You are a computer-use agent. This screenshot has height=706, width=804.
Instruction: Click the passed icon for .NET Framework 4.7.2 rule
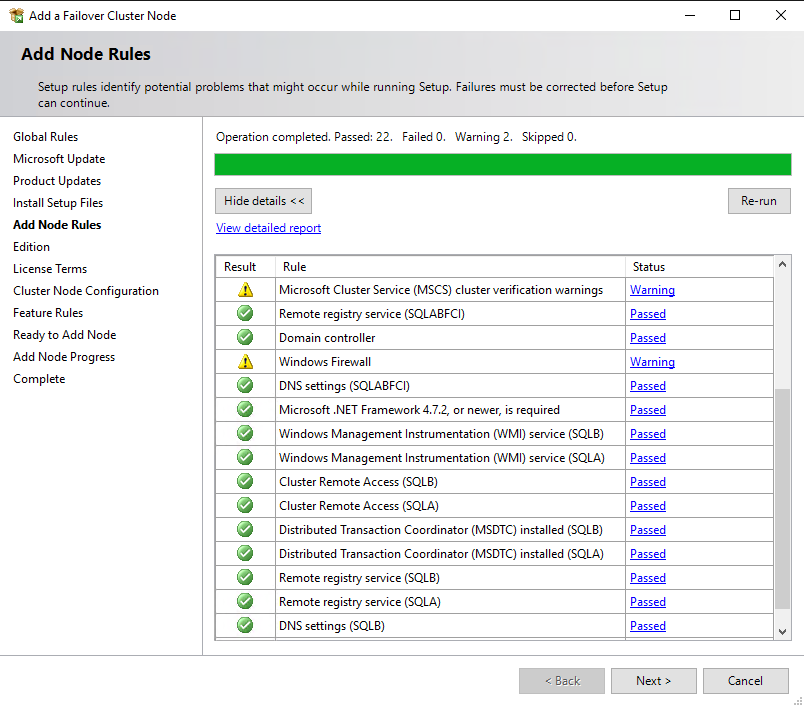[x=245, y=409]
